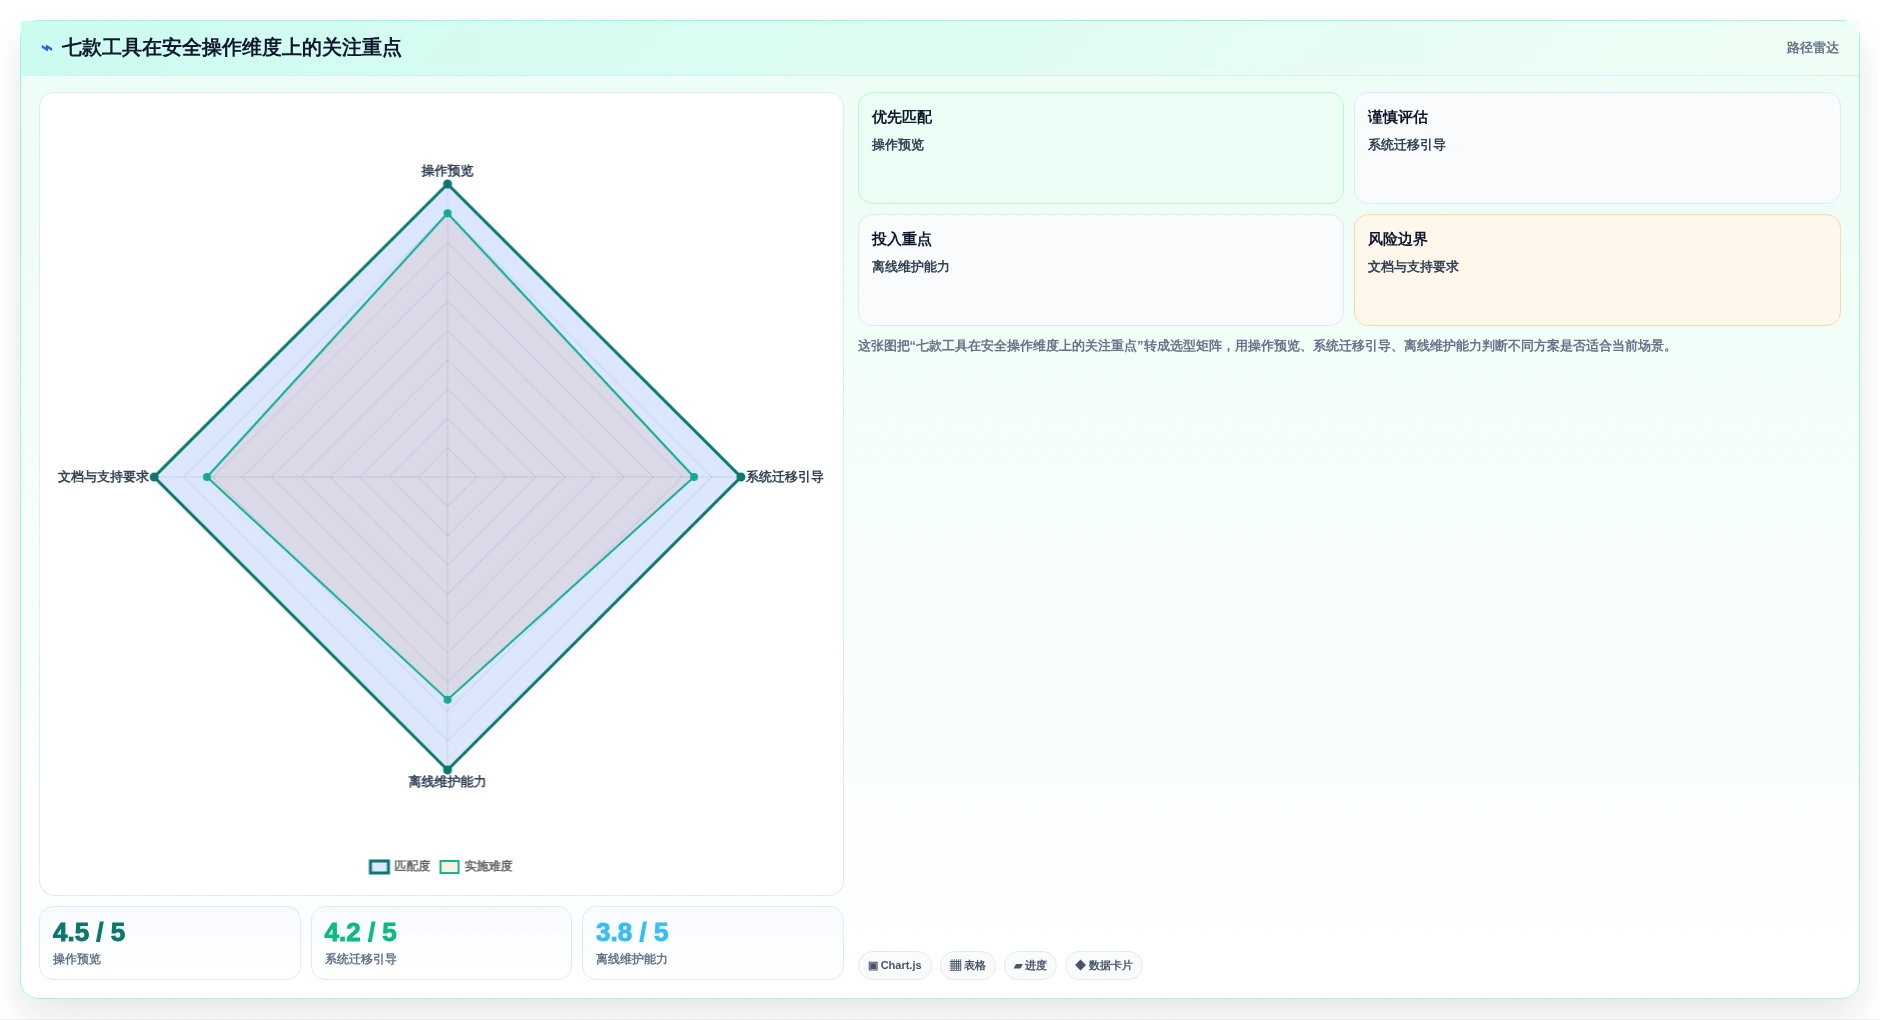Viewport: 1880px width, 1020px height.
Task: Open the 风险边界 card
Action: 1597,270
